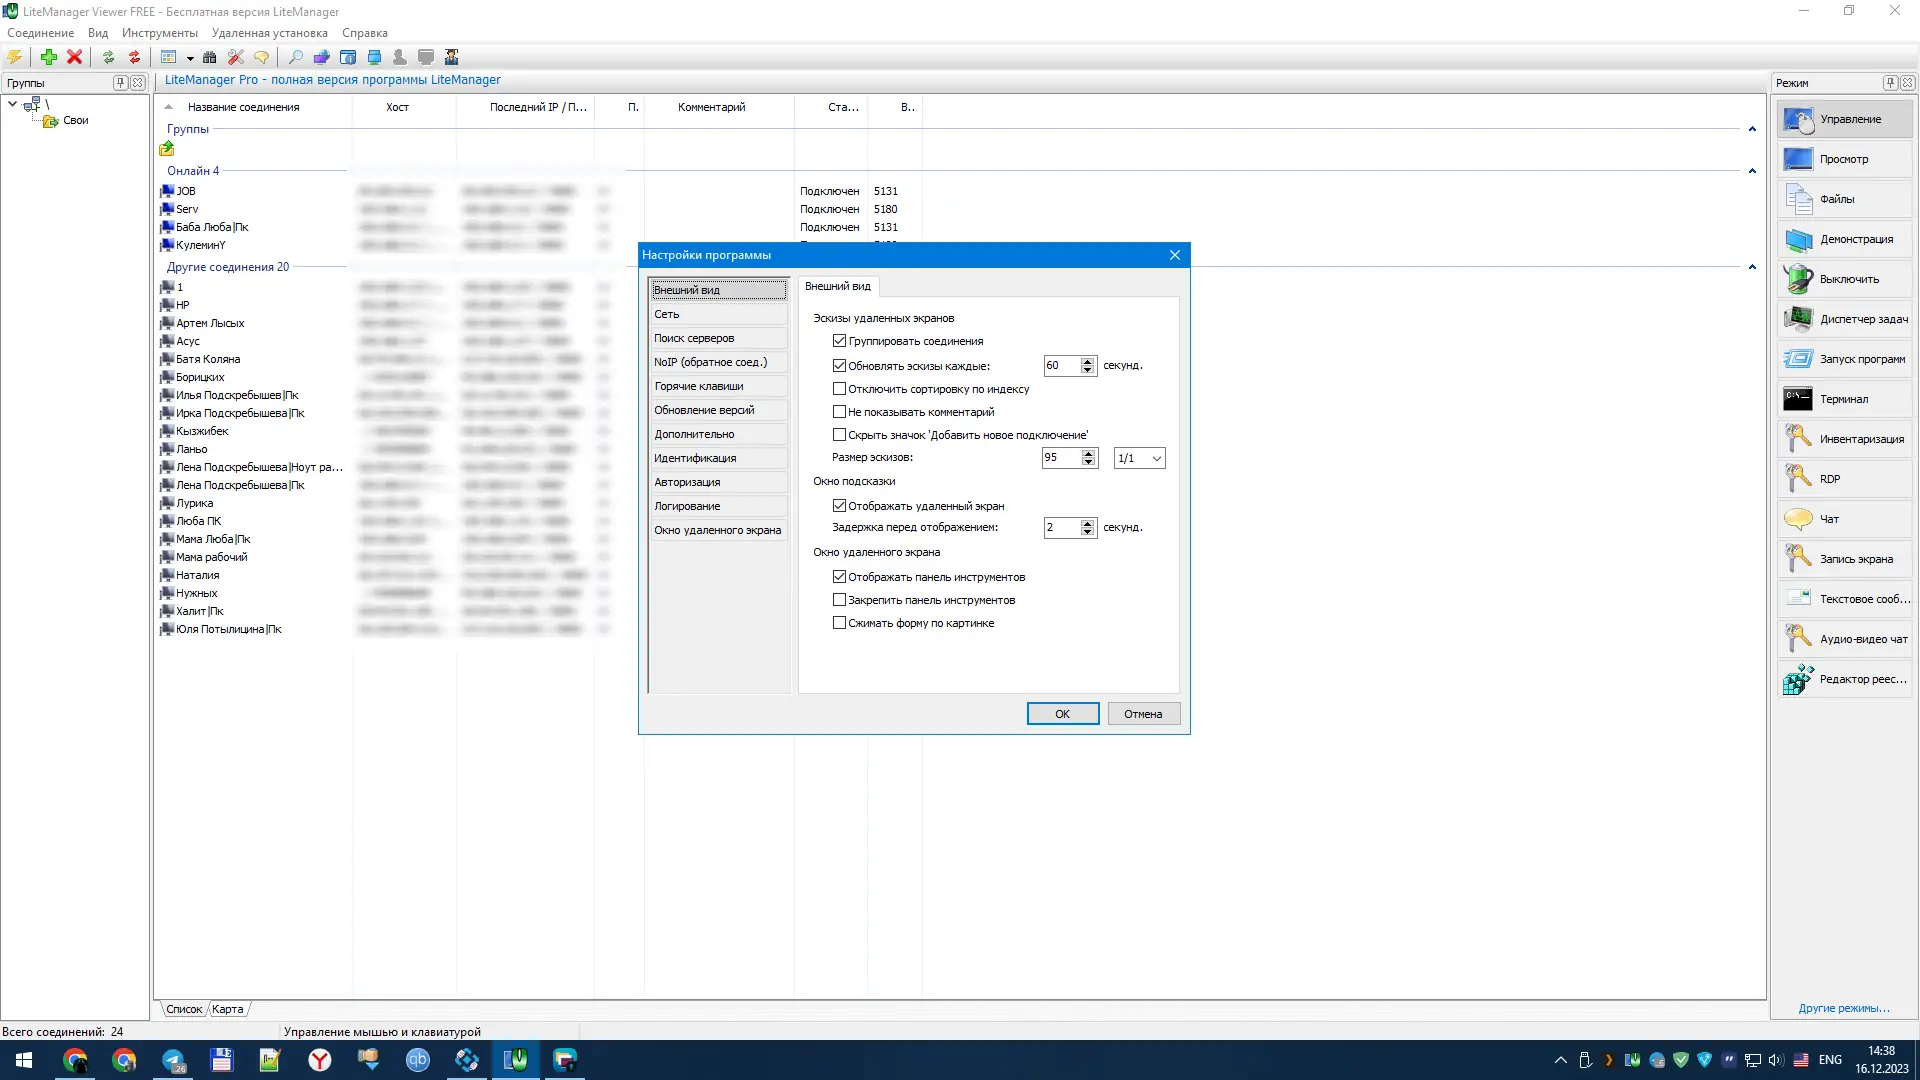Open the Инструменты menu
Image resolution: width=1920 pixels, height=1080 pixels.
click(159, 33)
